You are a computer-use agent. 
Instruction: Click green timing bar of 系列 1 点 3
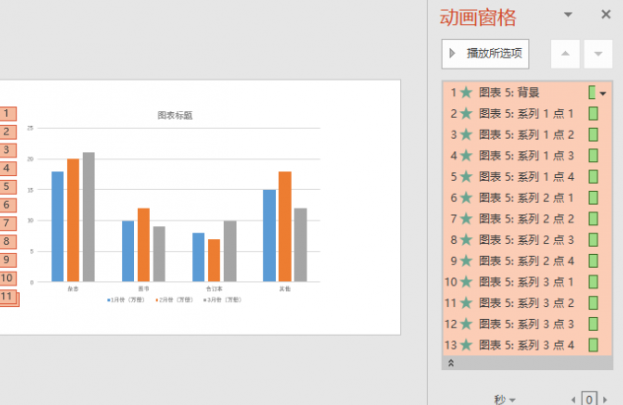click(x=592, y=156)
